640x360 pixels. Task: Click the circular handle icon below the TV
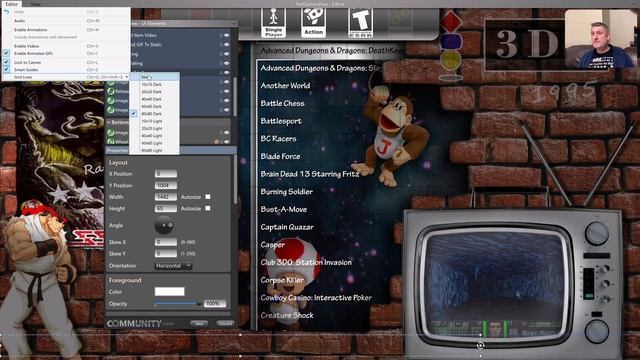point(480,345)
